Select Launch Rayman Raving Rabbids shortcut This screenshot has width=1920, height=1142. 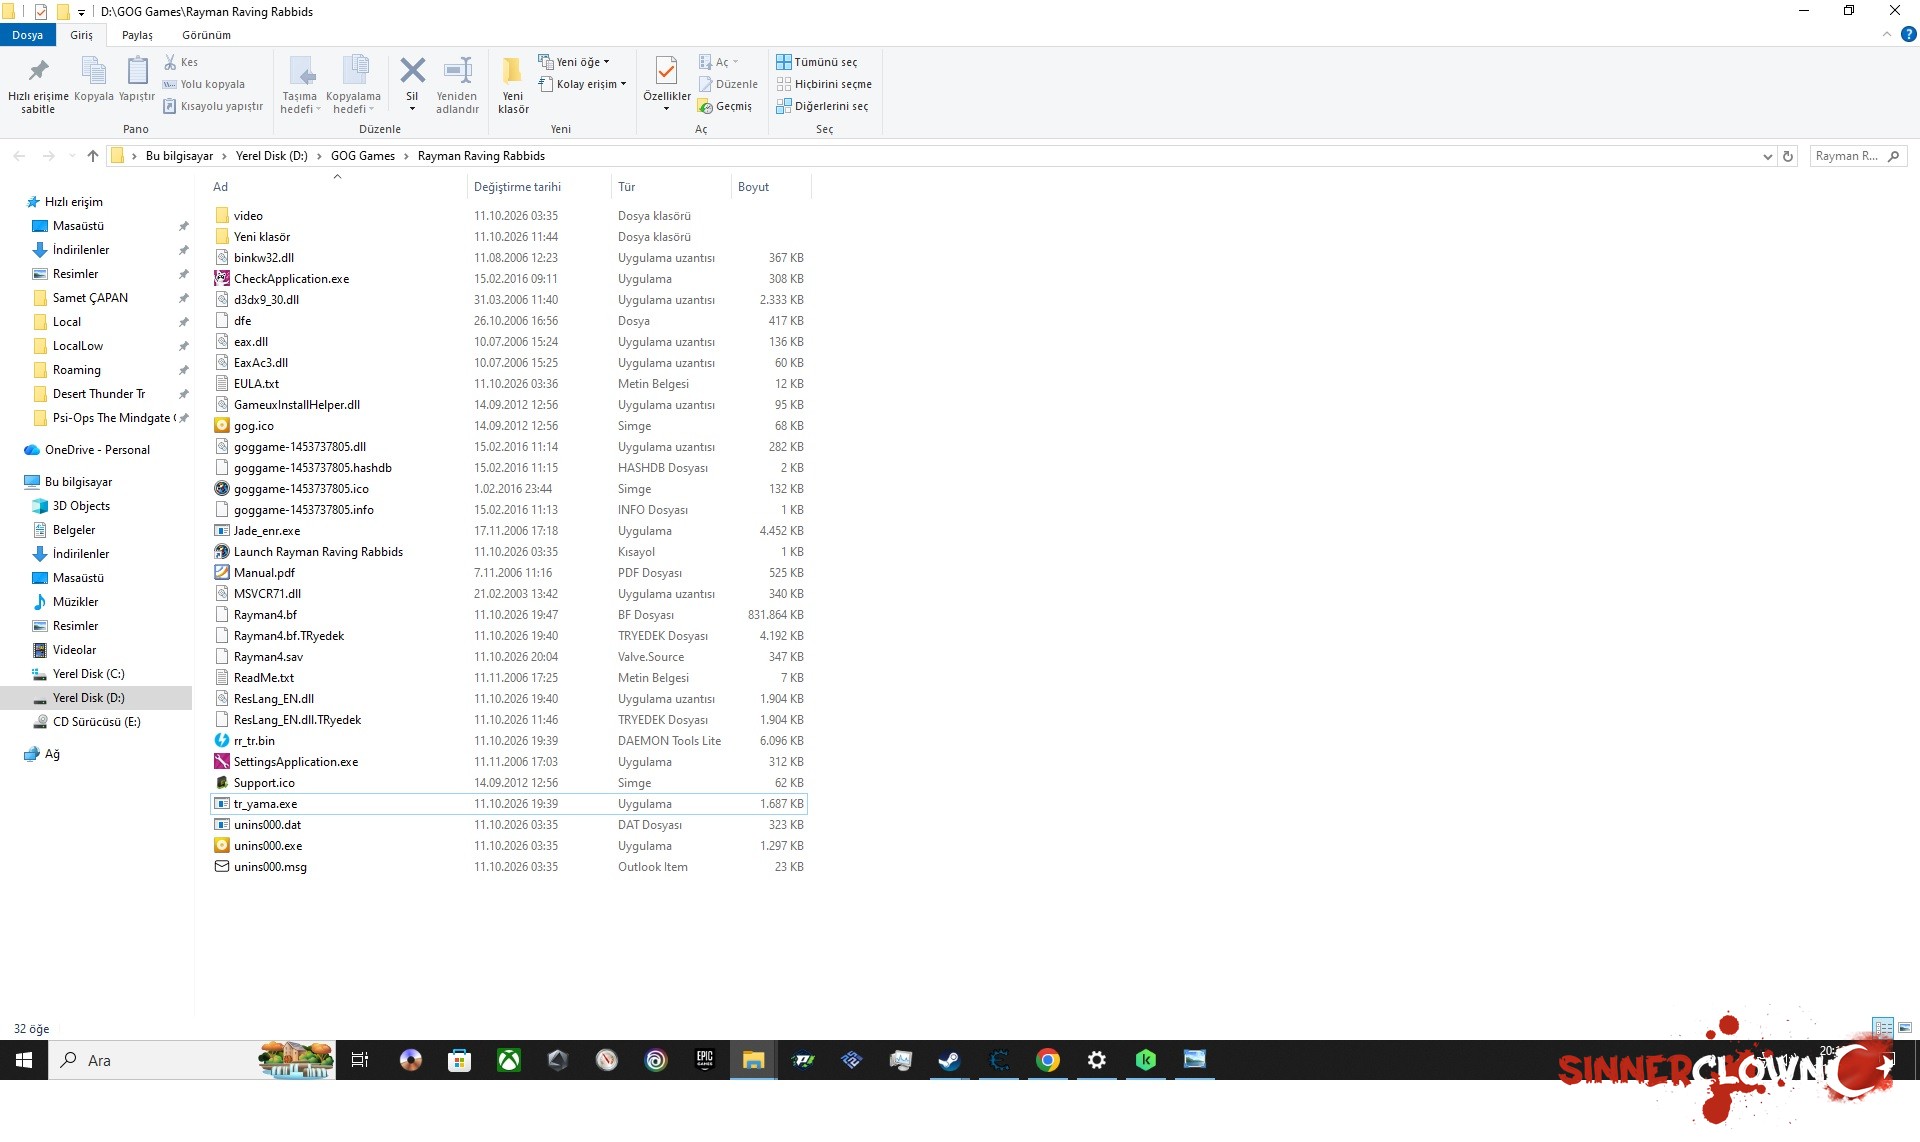tap(509, 552)
